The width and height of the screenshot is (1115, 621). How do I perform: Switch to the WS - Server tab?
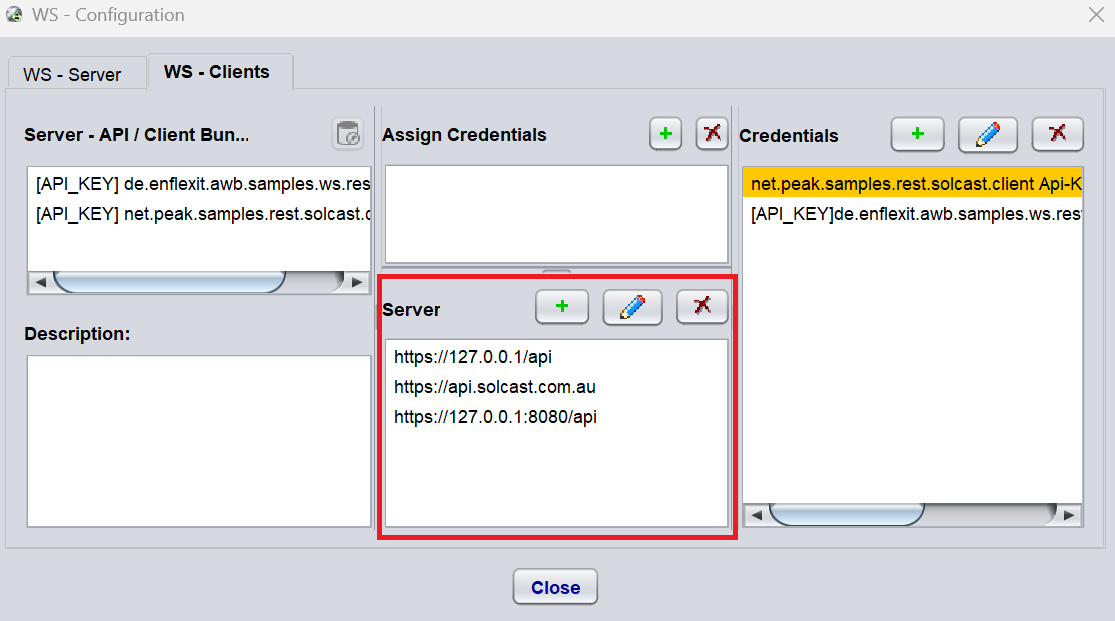(x=73, y=74)
